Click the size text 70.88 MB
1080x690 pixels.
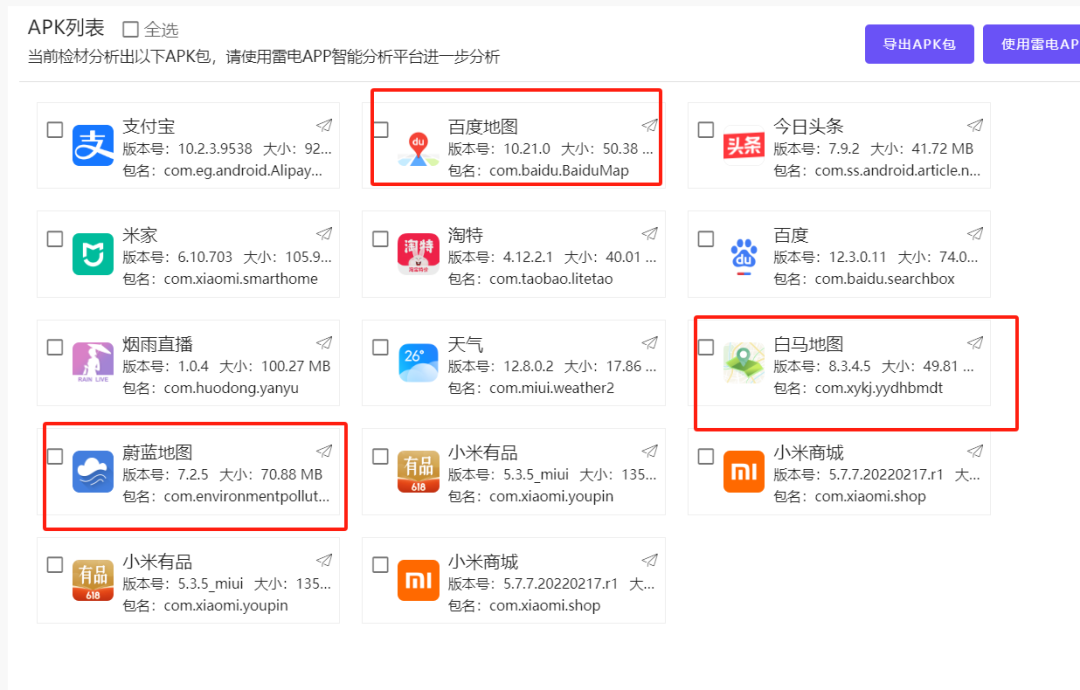pos(291,475)
